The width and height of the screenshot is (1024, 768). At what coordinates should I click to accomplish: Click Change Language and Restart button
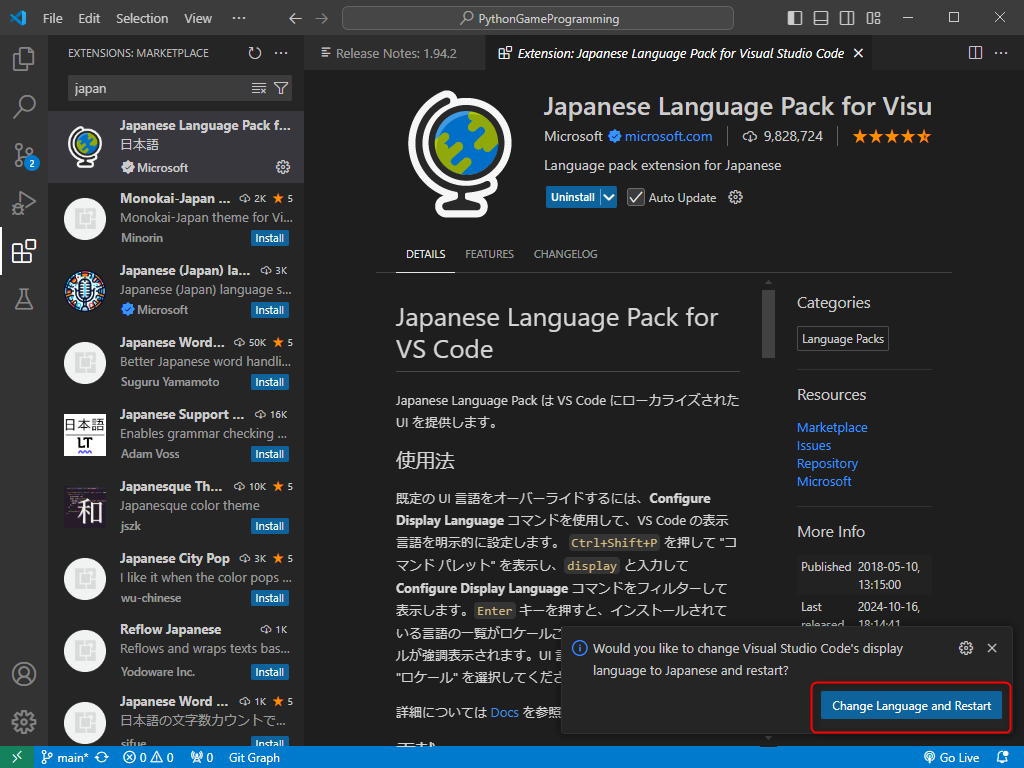point(911,706)
